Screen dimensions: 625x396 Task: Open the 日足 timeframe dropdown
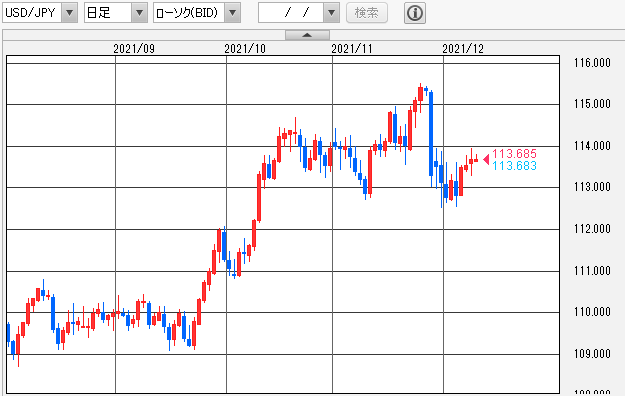point(116,13)
